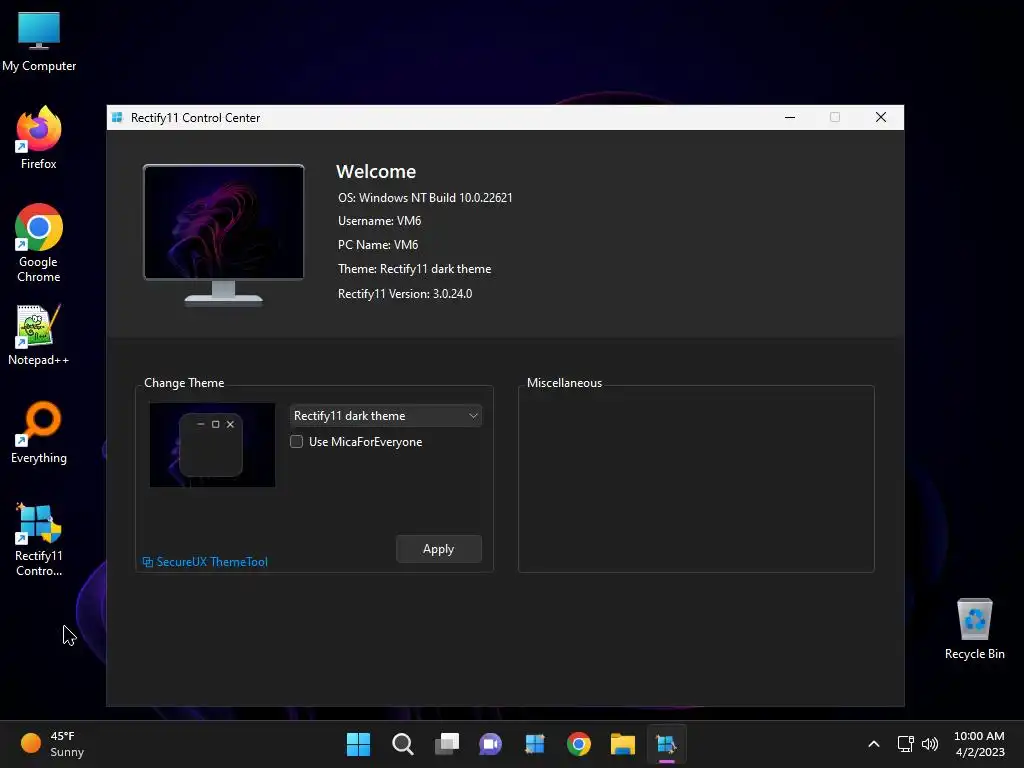The width and height of the screenshot is (1024, 768).
Task: Click the Change Theme group label
Action: (x=184, y=383)
